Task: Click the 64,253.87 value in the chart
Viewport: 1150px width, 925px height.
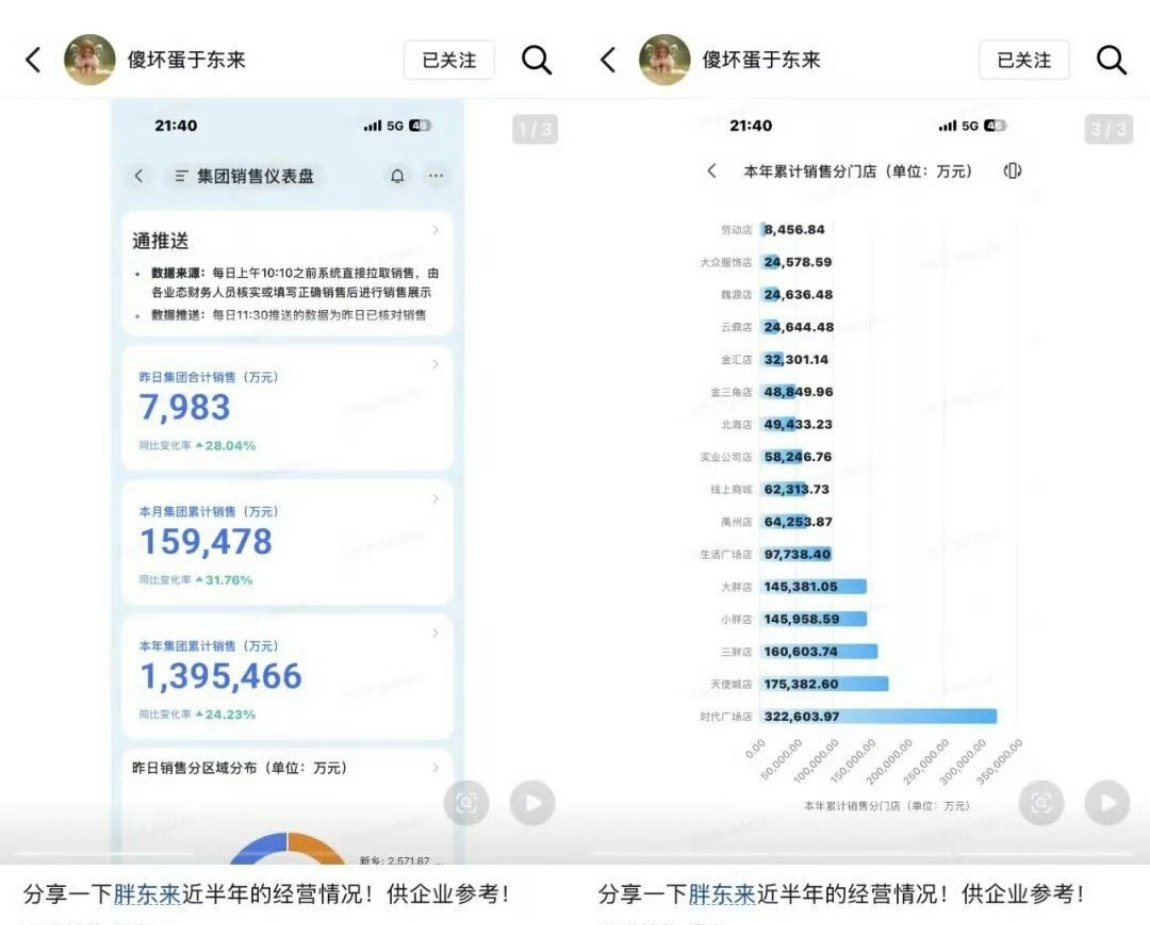Action: click(x=798, y=522)
